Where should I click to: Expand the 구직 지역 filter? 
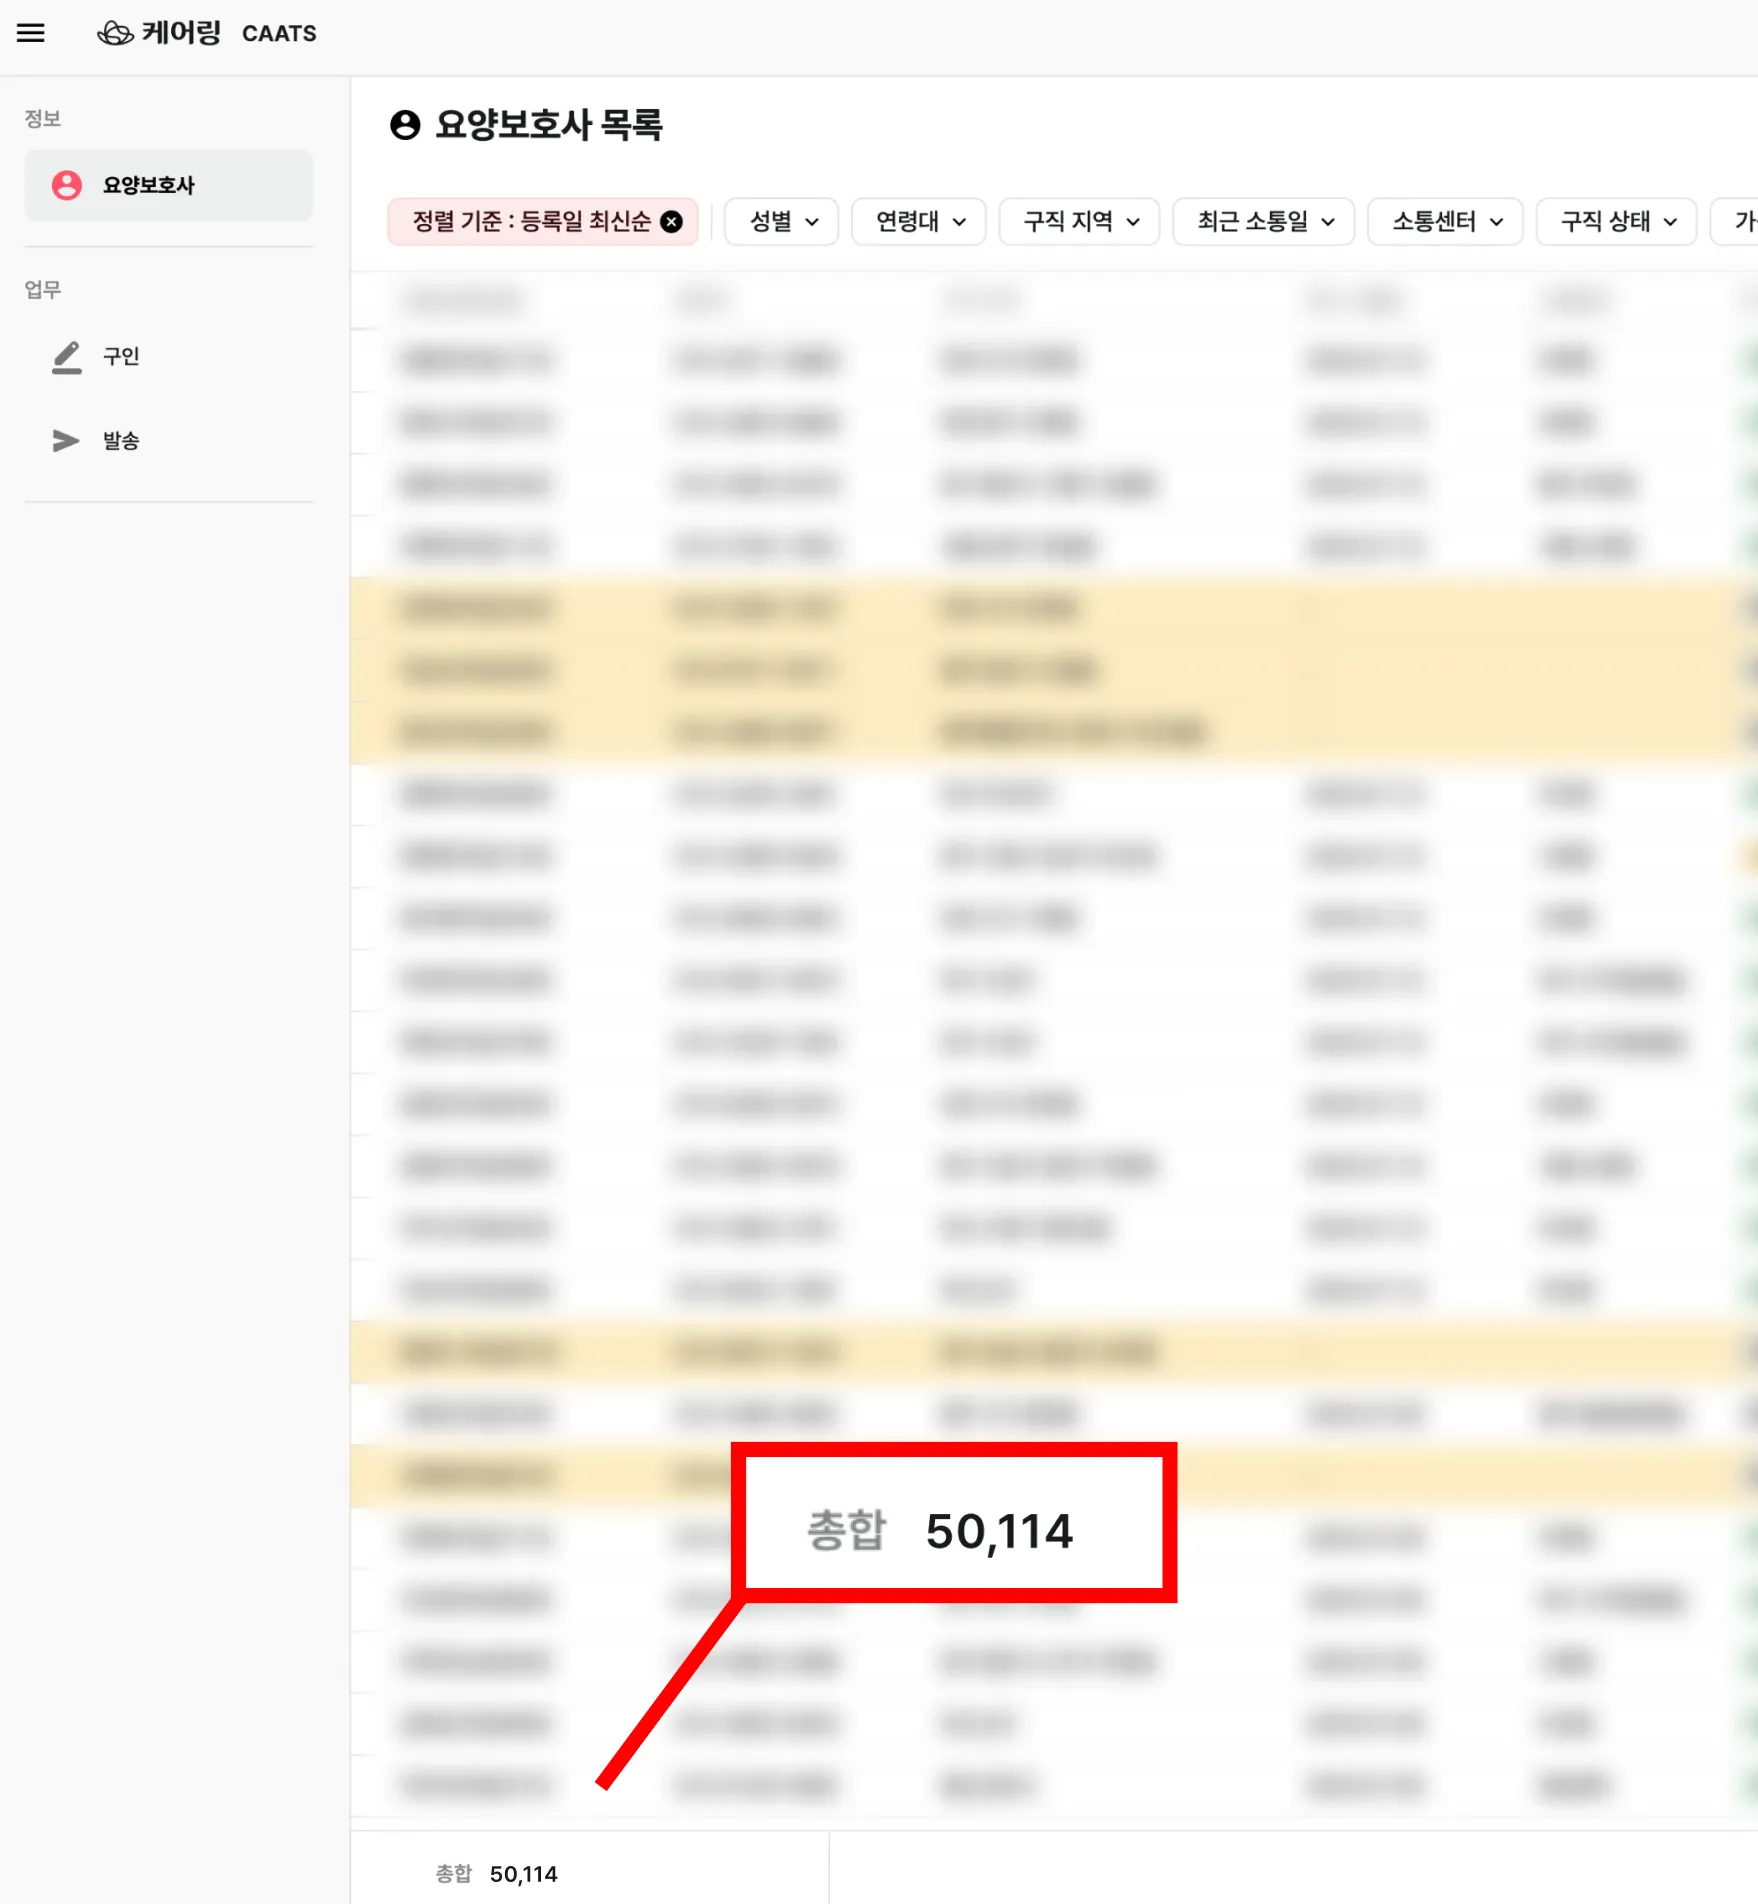1080,222
